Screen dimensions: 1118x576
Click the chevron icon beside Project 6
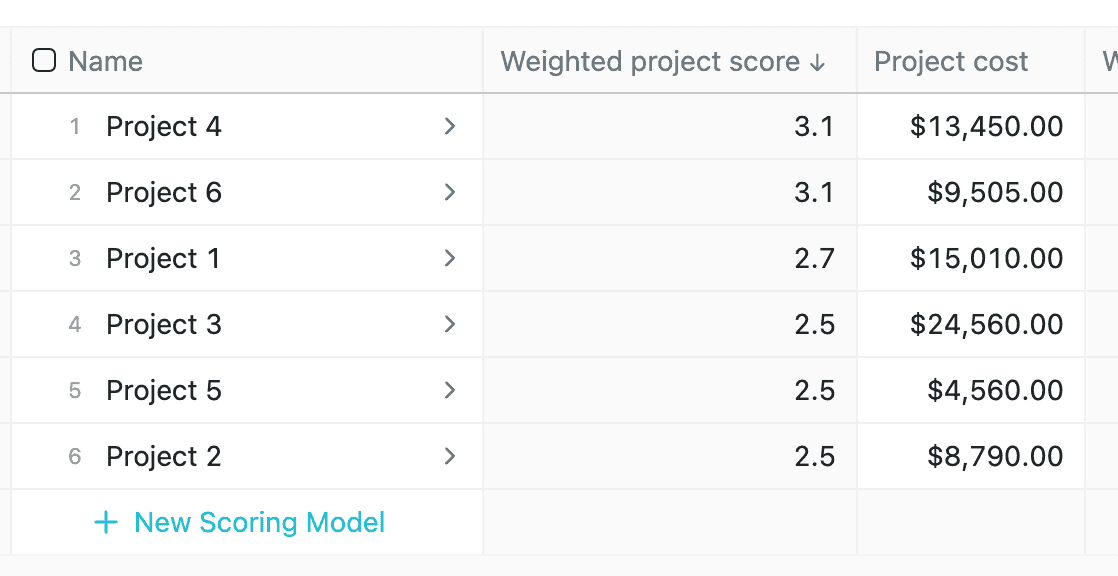[x=449, y=192]
